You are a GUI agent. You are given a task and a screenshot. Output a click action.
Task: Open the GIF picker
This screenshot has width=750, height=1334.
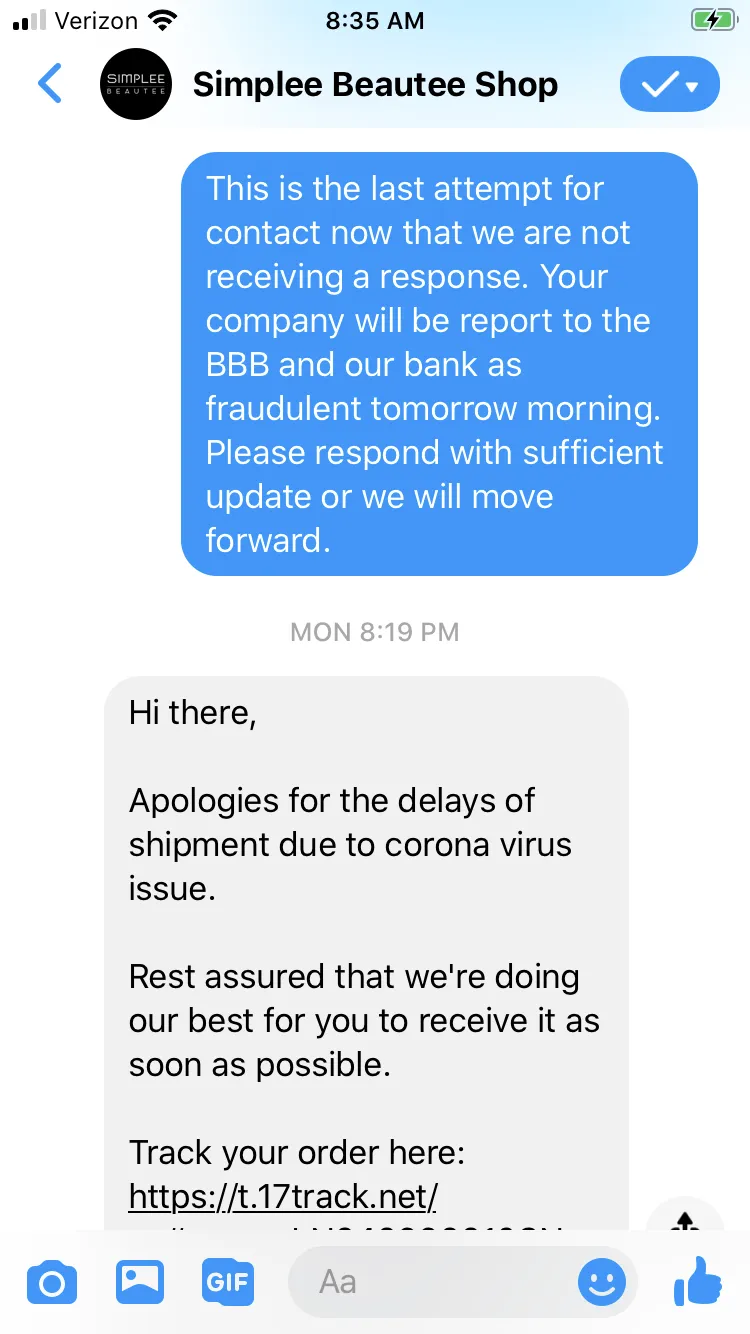pos(228,1282)
